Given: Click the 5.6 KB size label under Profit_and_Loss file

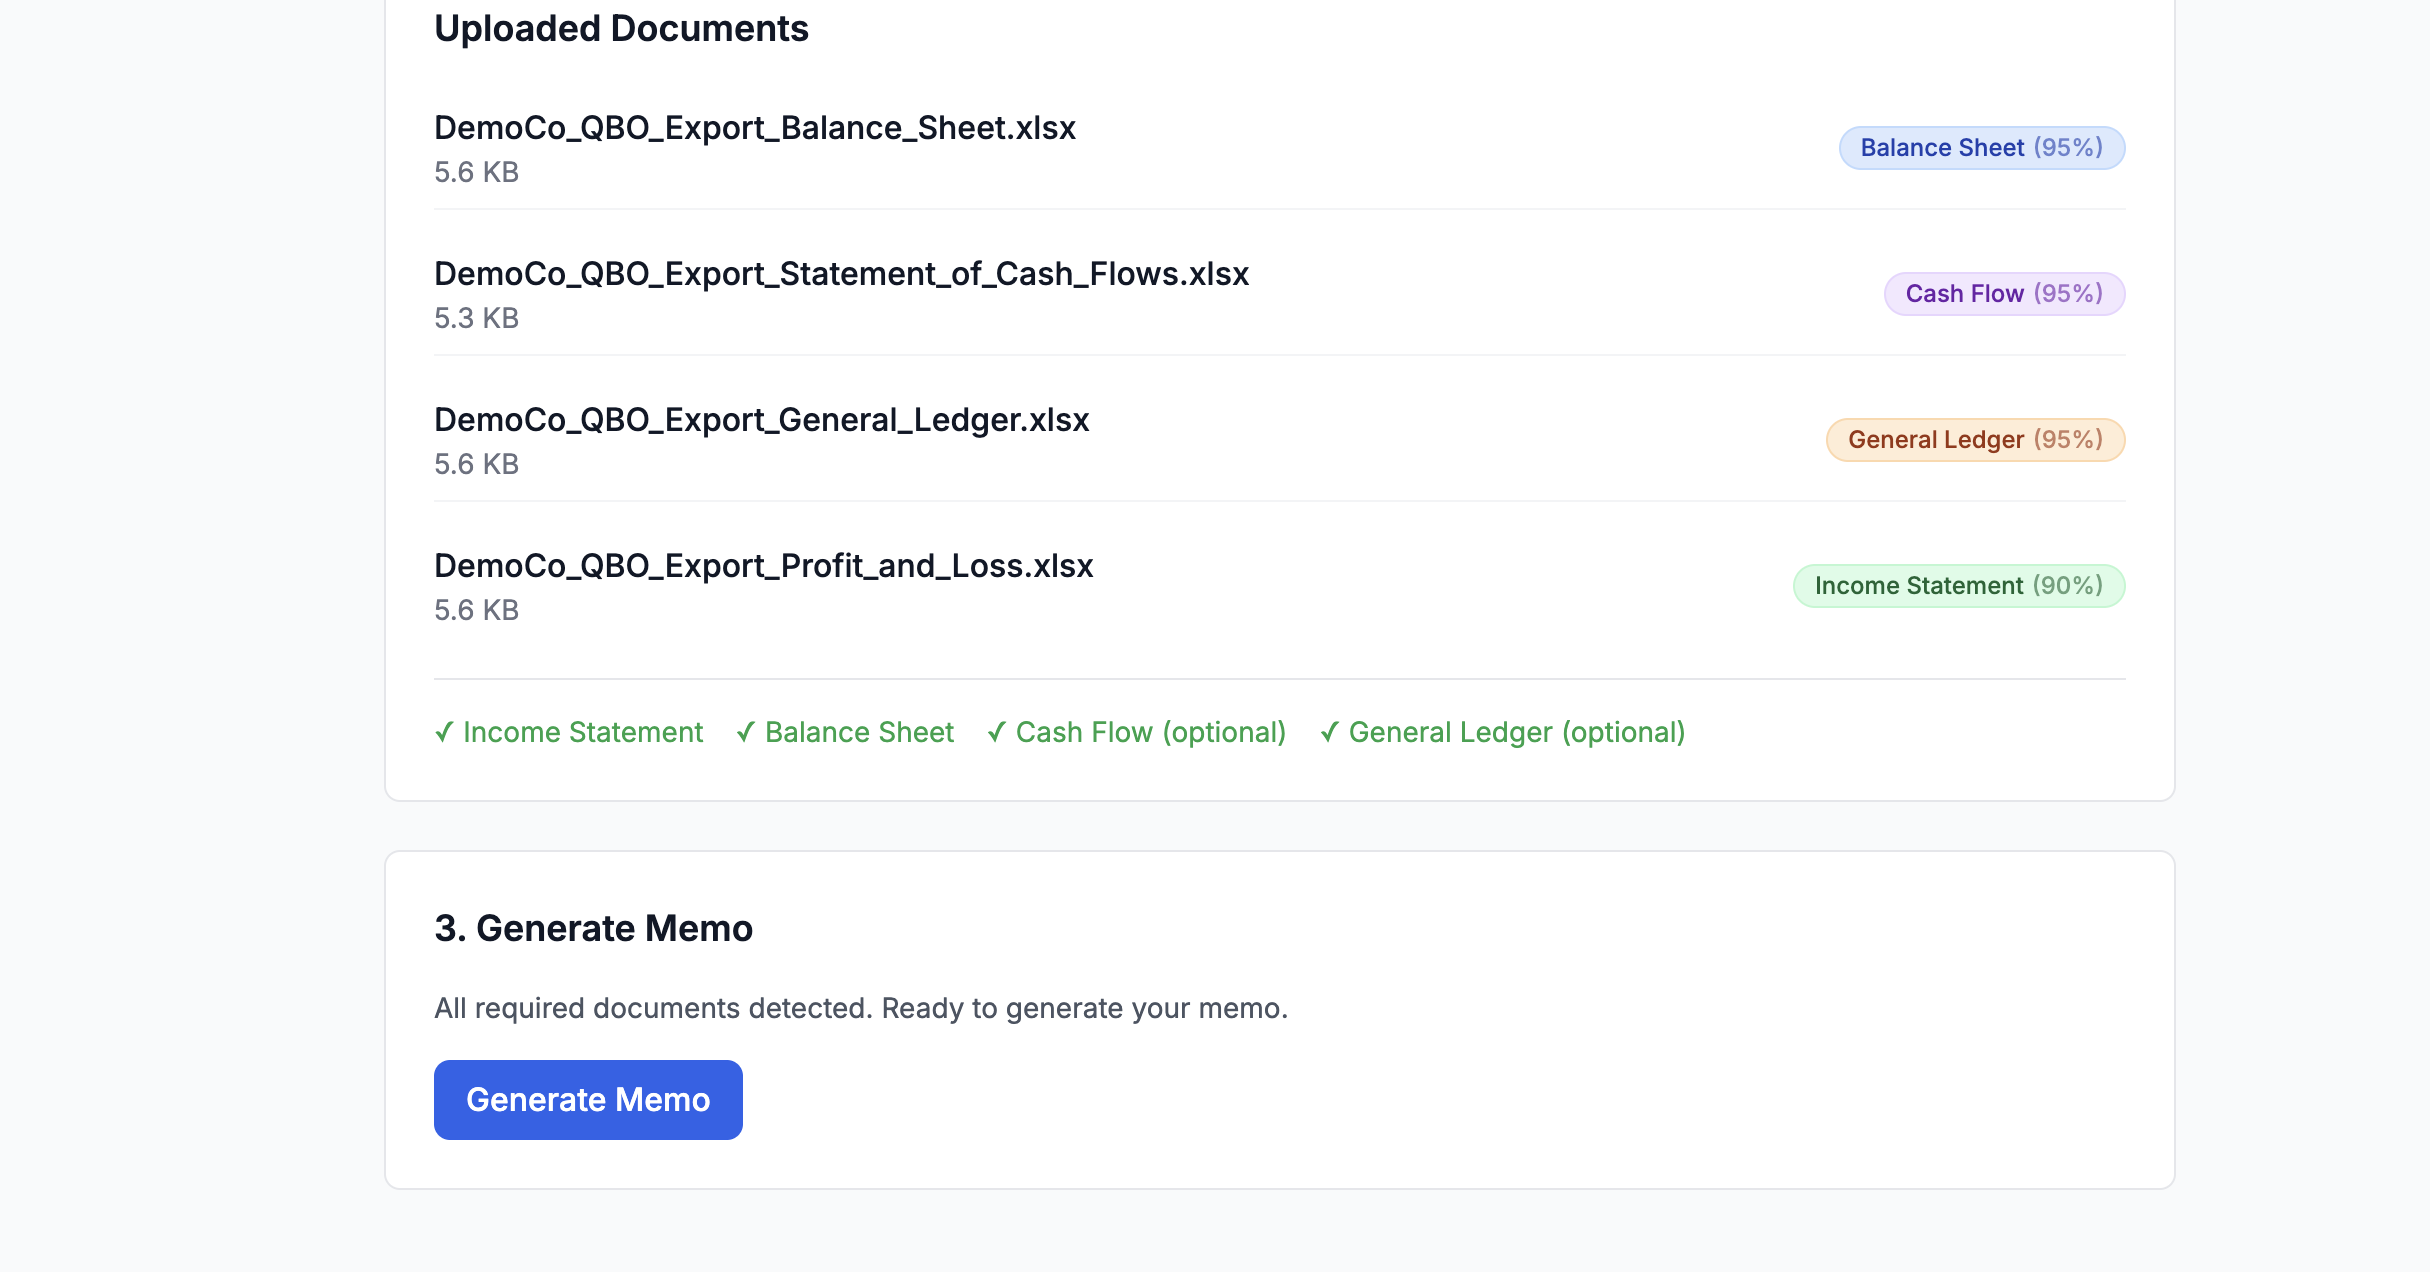Looking at the screenshot, I should pos(476,610).
